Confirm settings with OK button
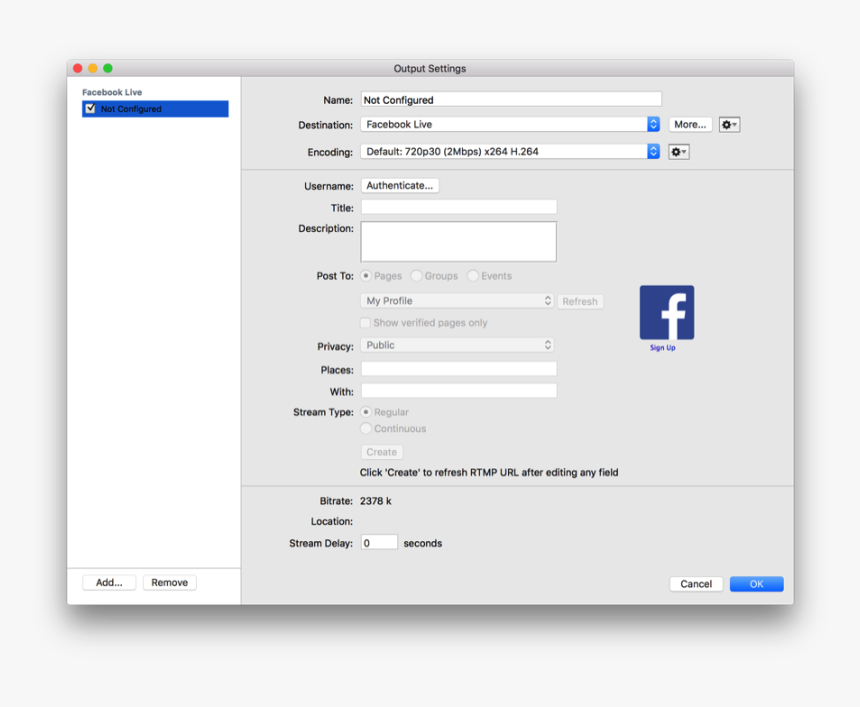 pyautogui.click(x=756, y=584)
